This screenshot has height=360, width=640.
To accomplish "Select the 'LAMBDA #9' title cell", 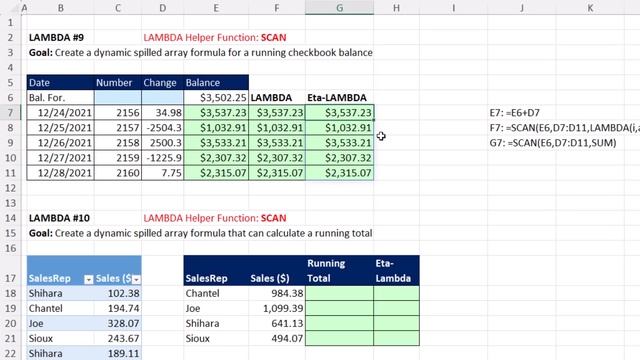I will [x=60, y=38].
